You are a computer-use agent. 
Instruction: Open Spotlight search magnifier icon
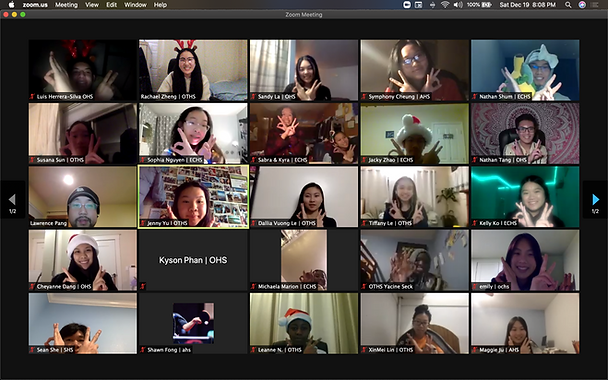(568, 5)
